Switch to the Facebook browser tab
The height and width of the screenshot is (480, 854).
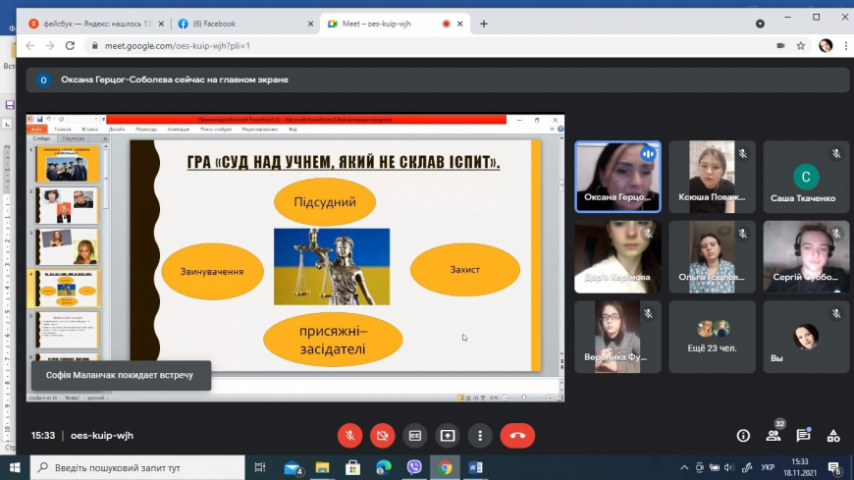coord(240,23)
